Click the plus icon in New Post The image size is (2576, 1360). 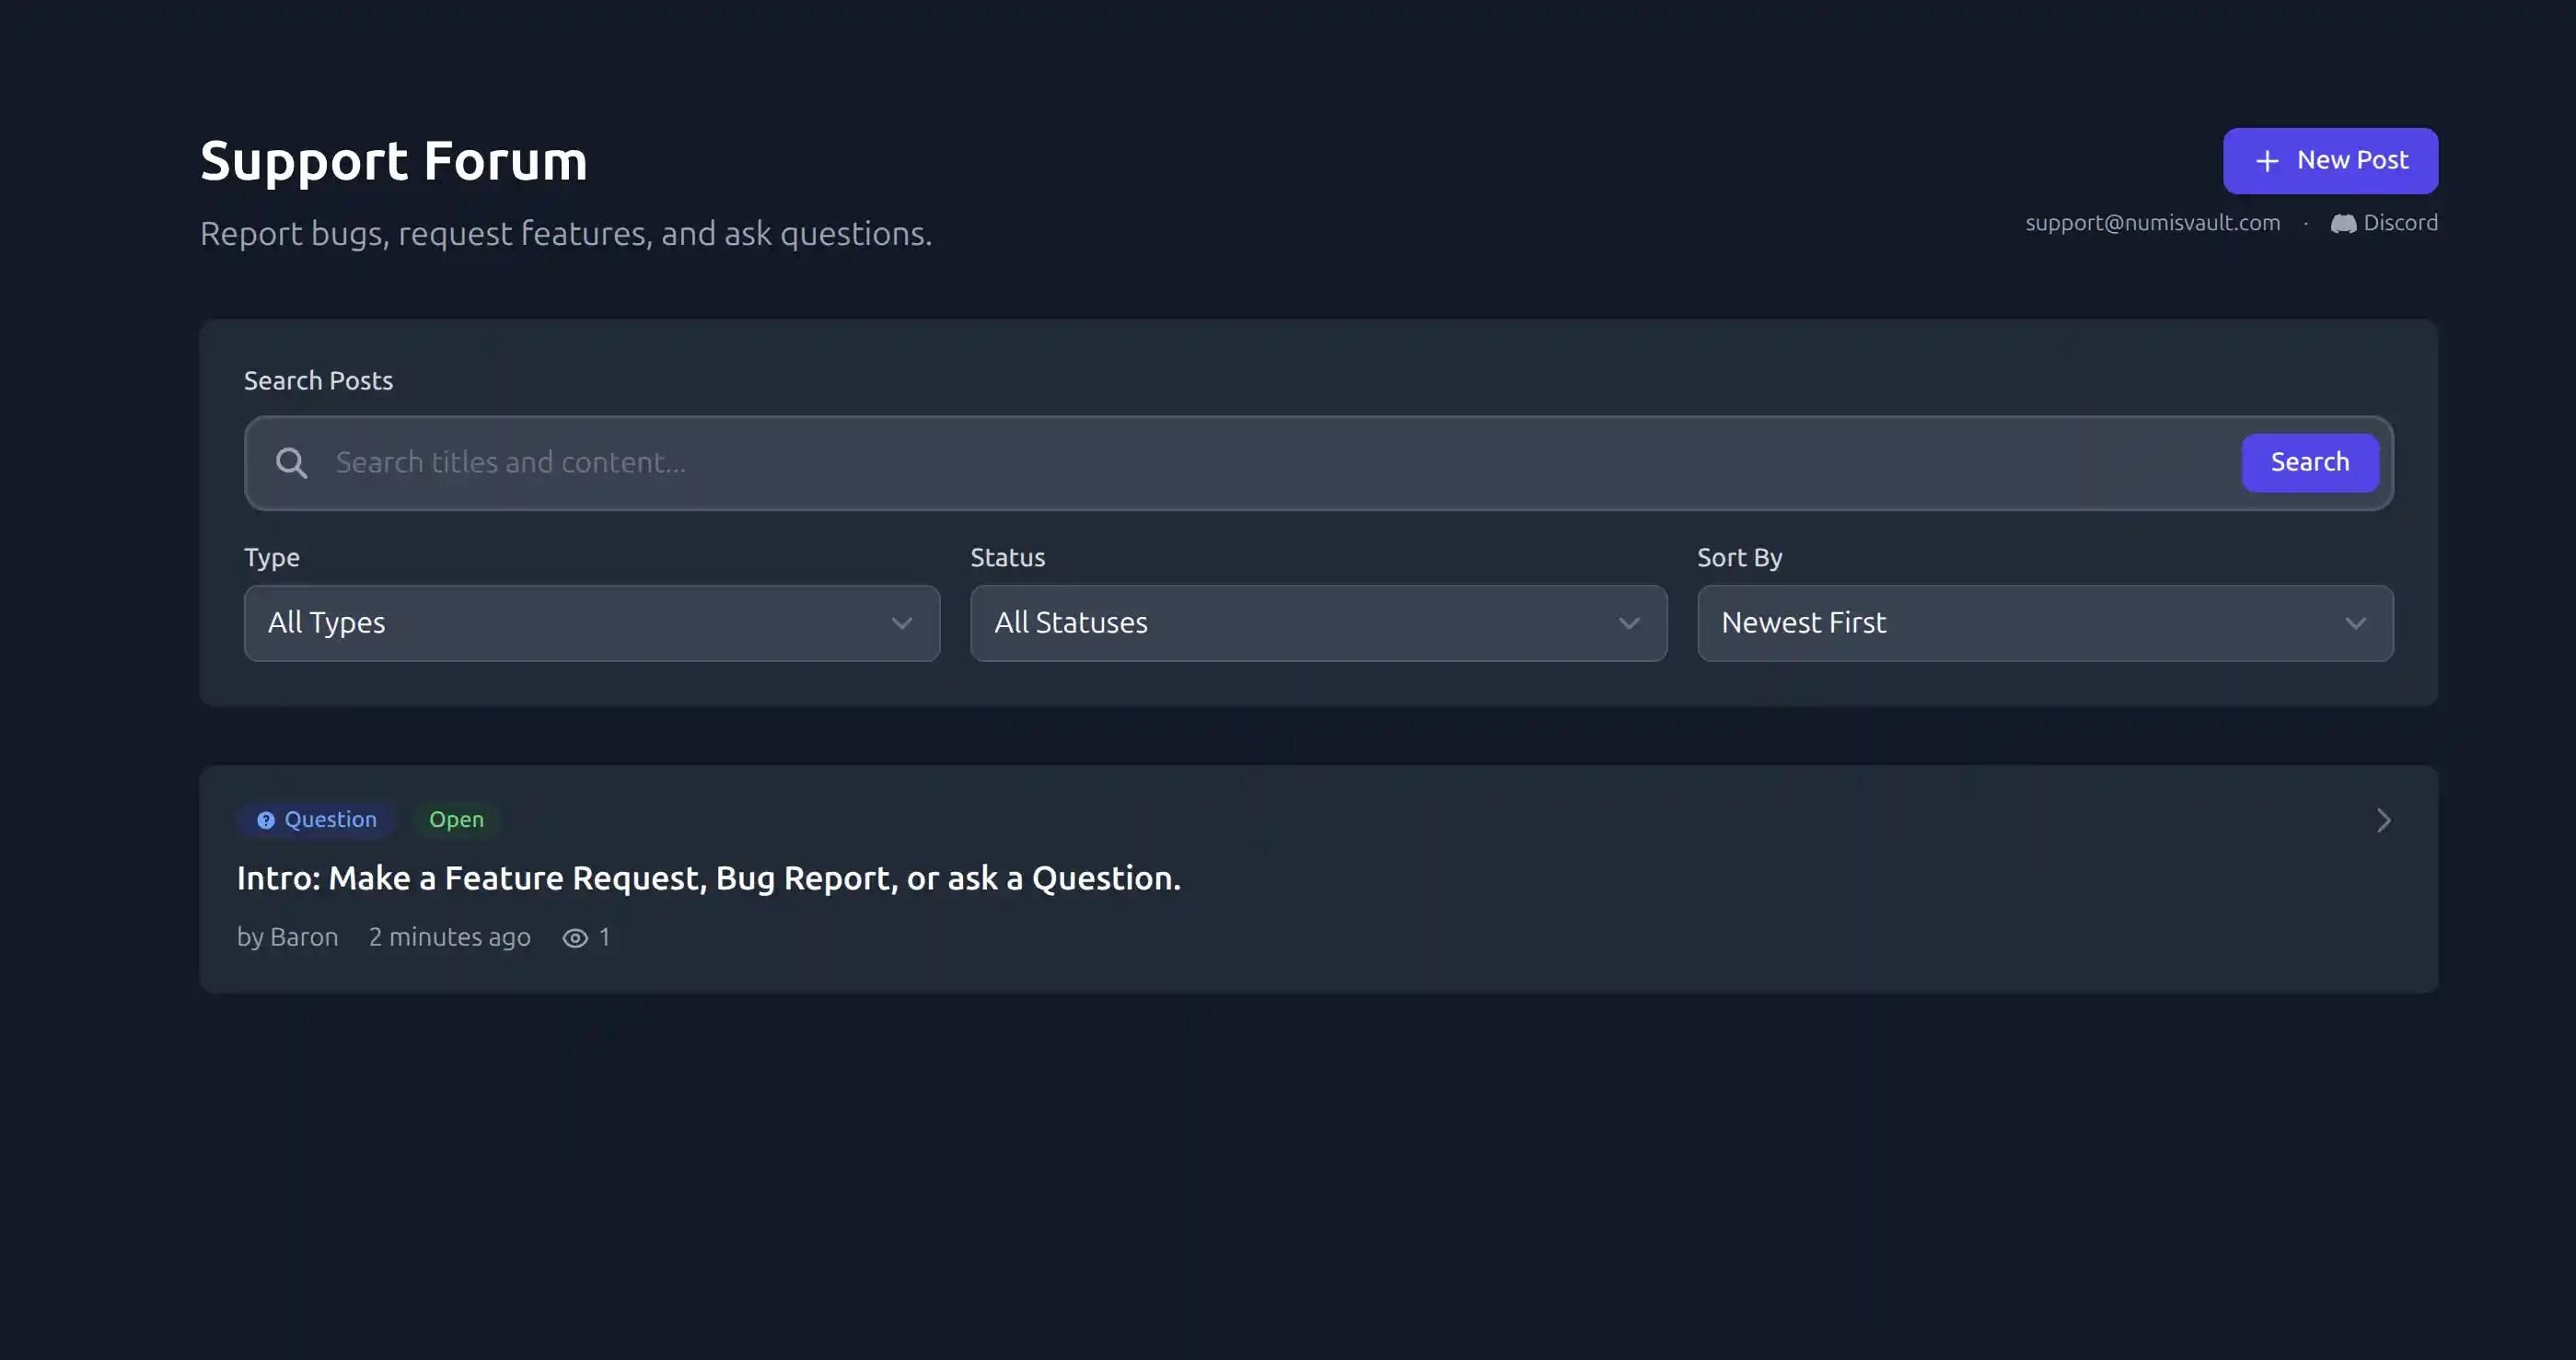click(x=2267, y=161)
